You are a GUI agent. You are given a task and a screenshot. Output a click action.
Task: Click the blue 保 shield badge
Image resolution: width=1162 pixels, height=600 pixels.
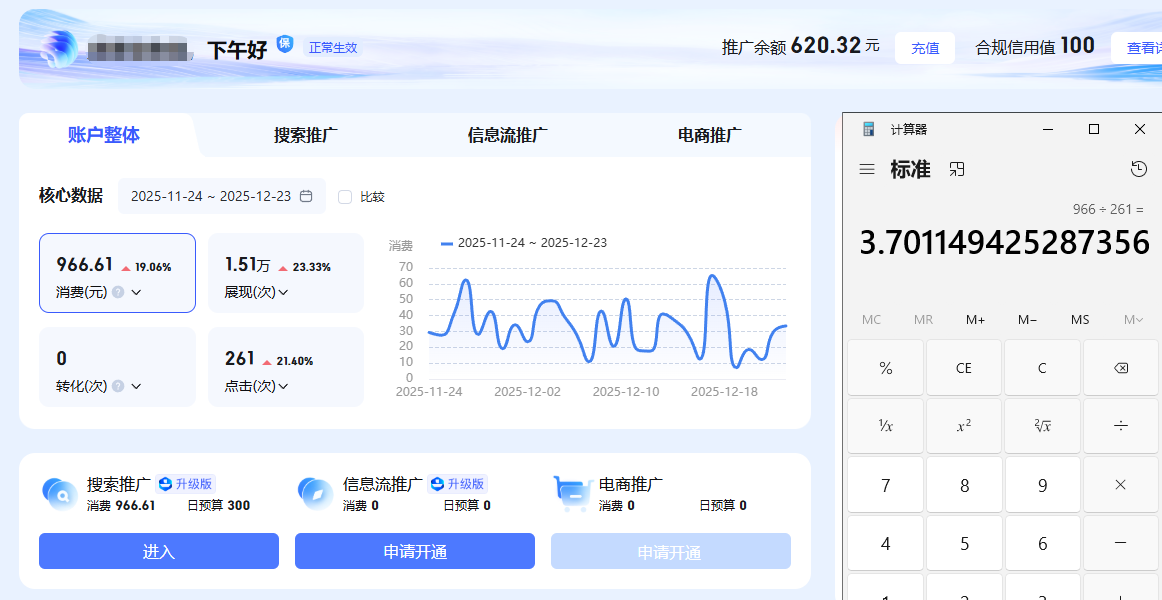pos(285,44)
